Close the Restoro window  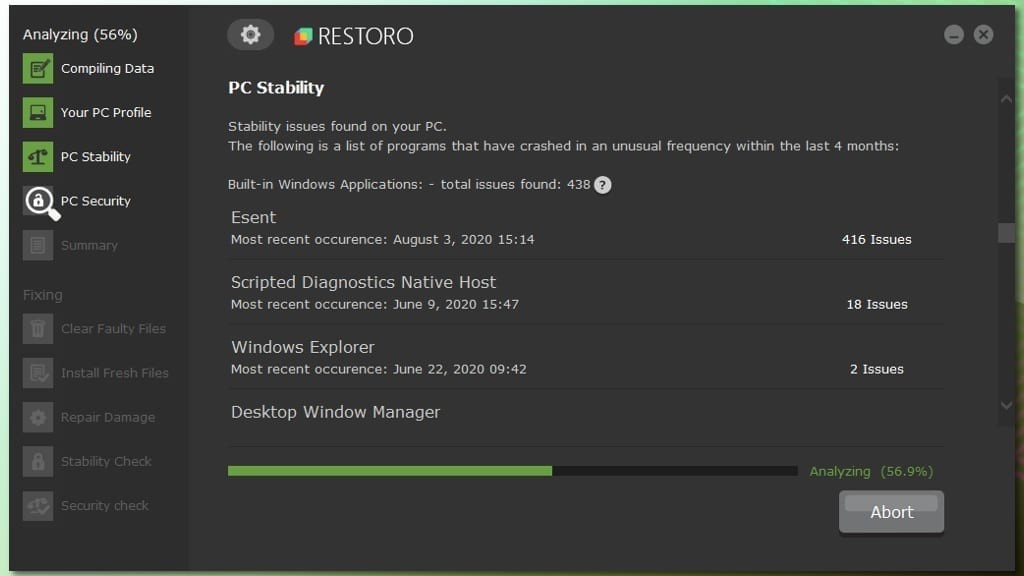(983, 35)
